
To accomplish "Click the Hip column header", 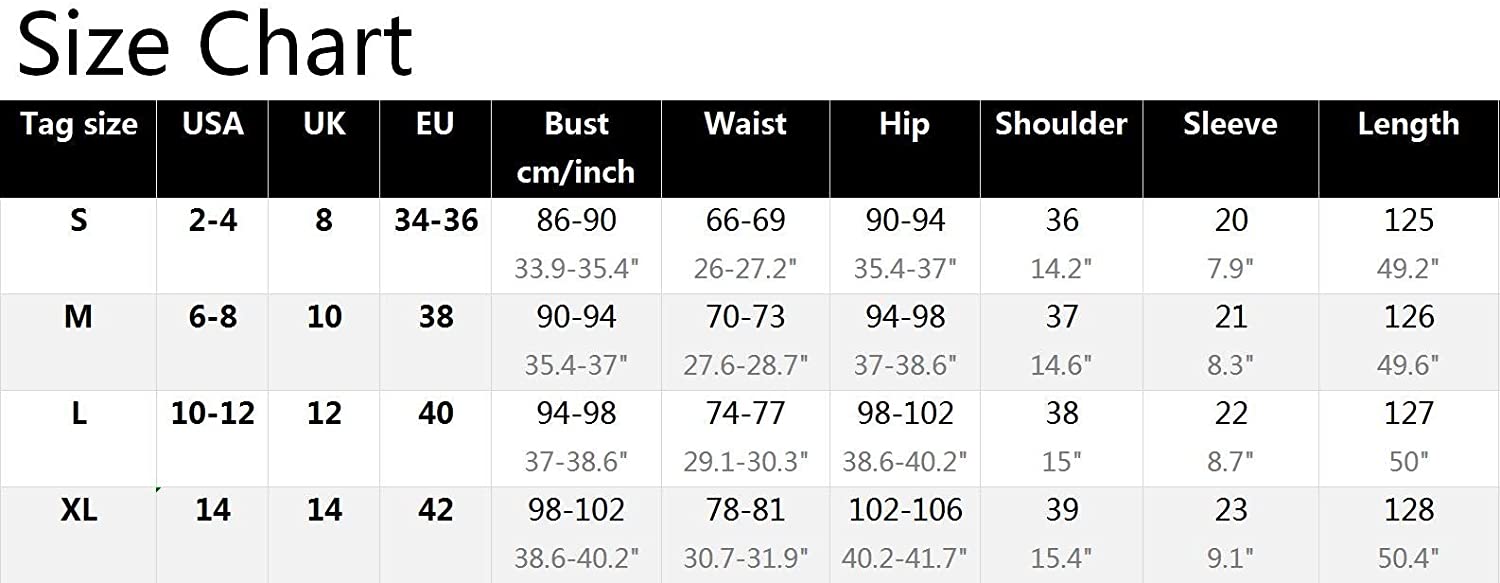I will click(x=904, y=124).
